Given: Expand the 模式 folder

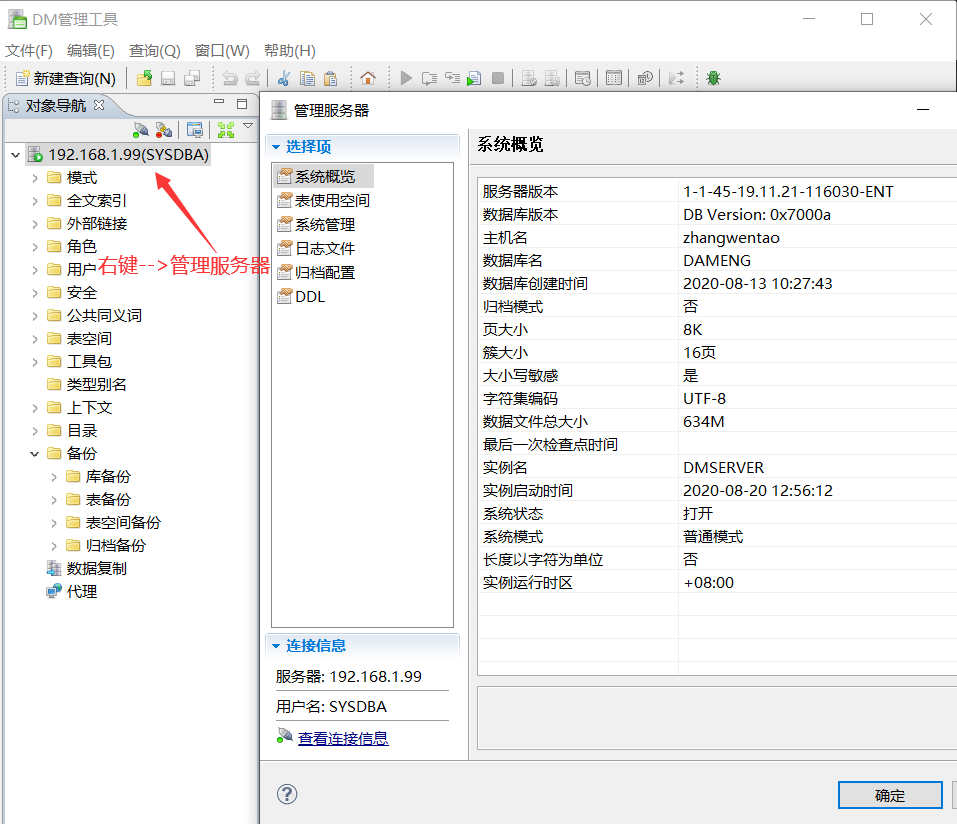Looking at the screenshot, I should tap(35, 178).
